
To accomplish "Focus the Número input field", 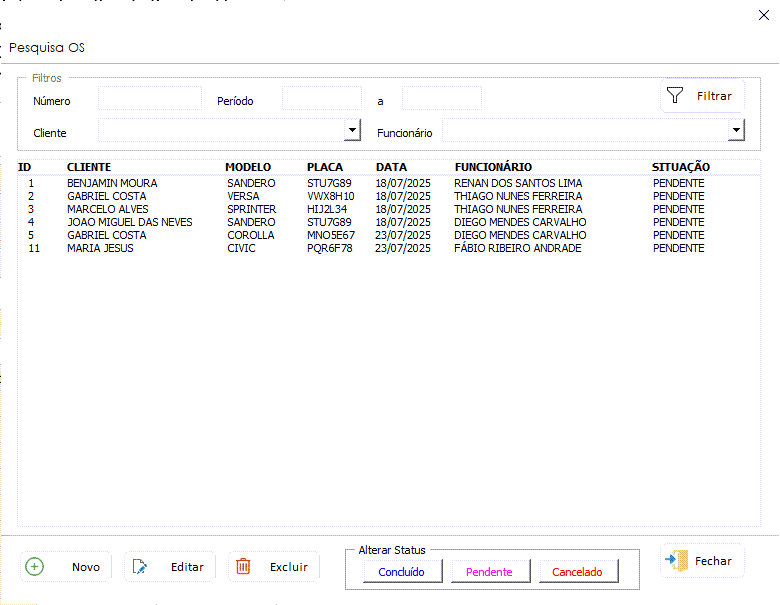I will (x=149, y=99).
